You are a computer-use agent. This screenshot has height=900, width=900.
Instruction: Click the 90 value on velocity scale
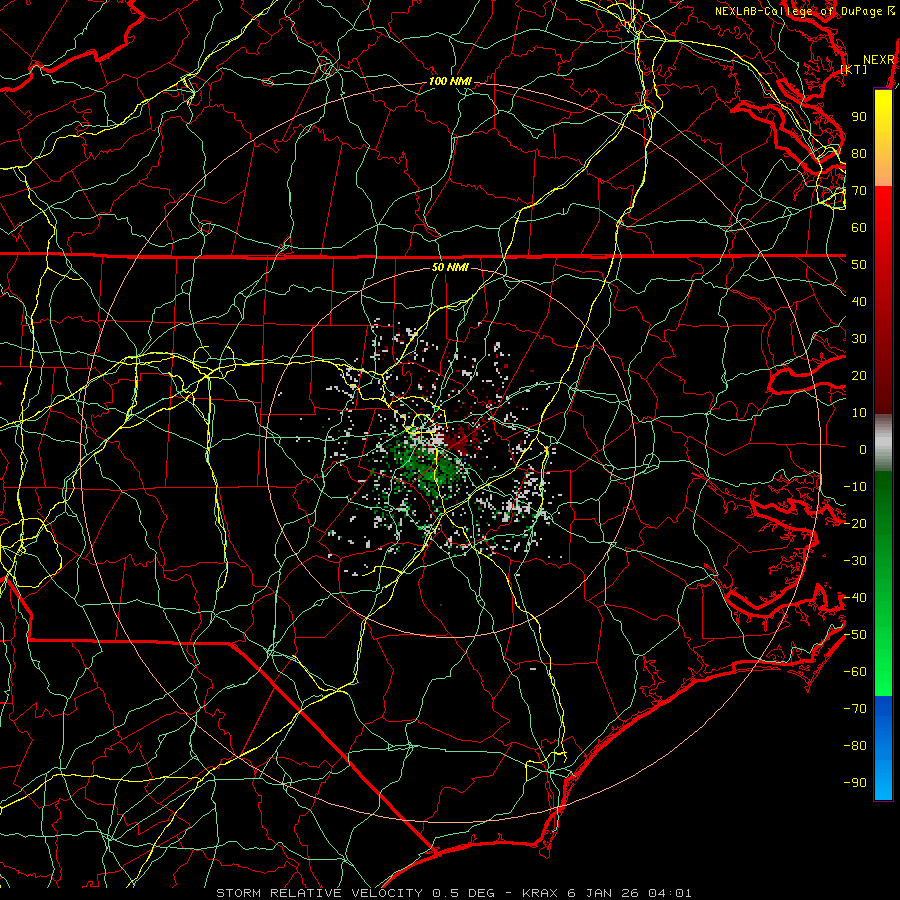(x=859, y=117)
